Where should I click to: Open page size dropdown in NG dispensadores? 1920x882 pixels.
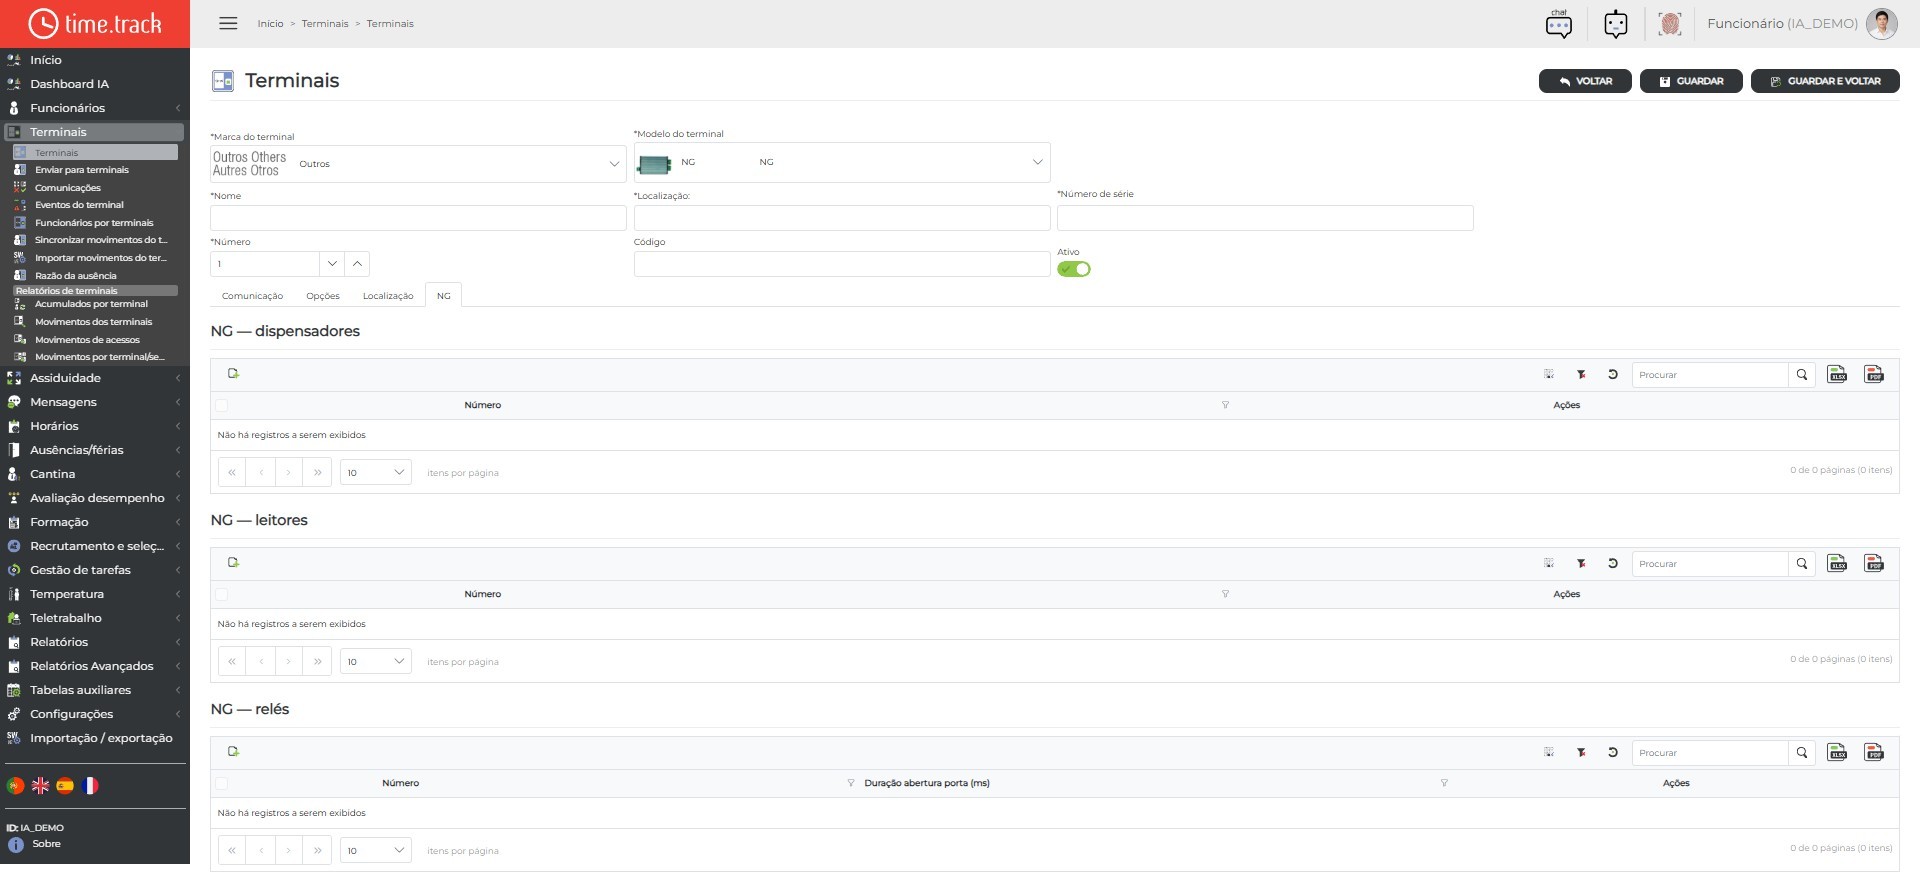[376, 472]
